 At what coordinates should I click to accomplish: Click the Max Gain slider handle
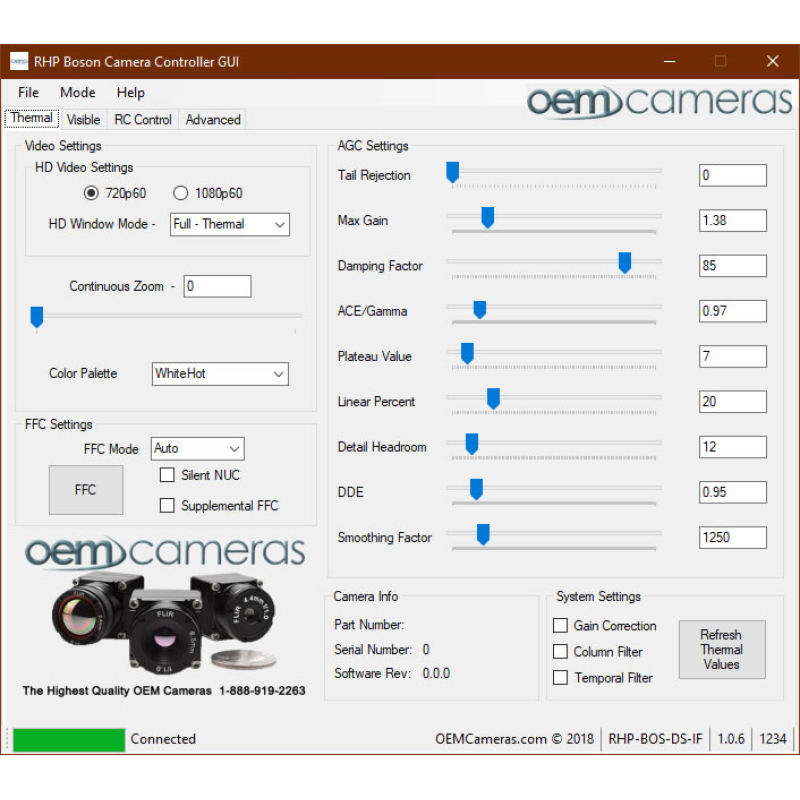(488, 218)
